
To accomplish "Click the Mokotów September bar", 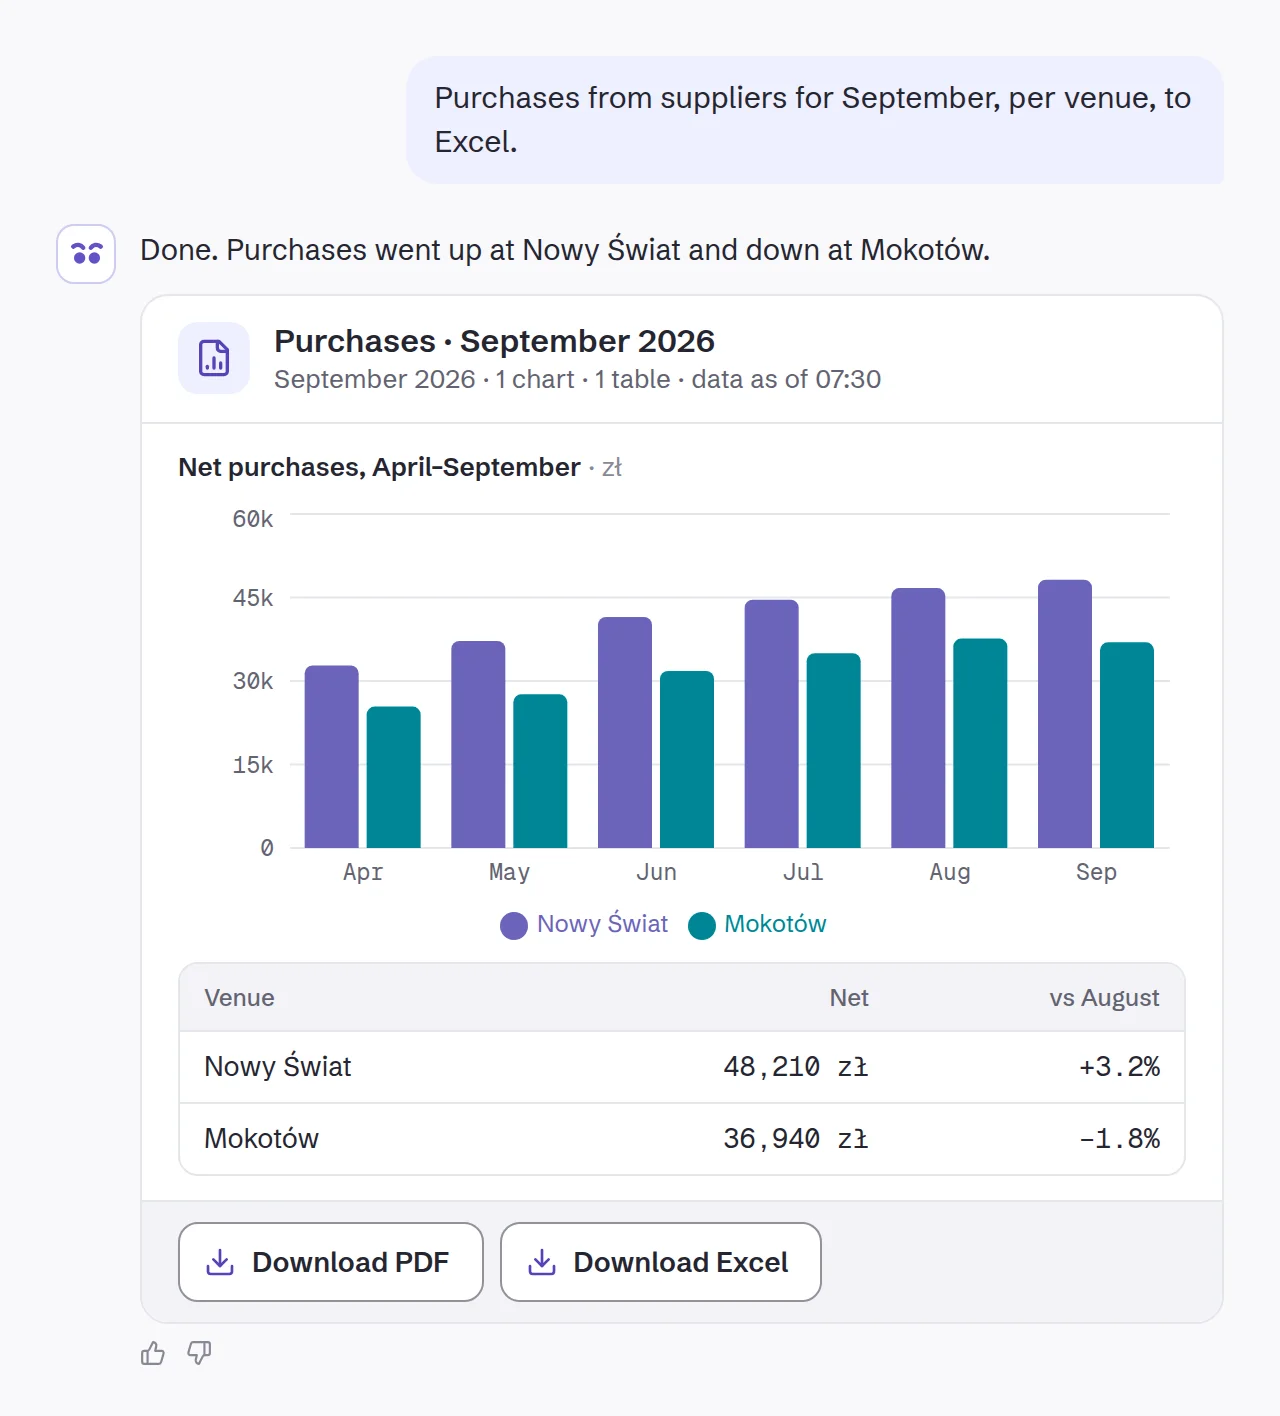I will click(1127, 745).
